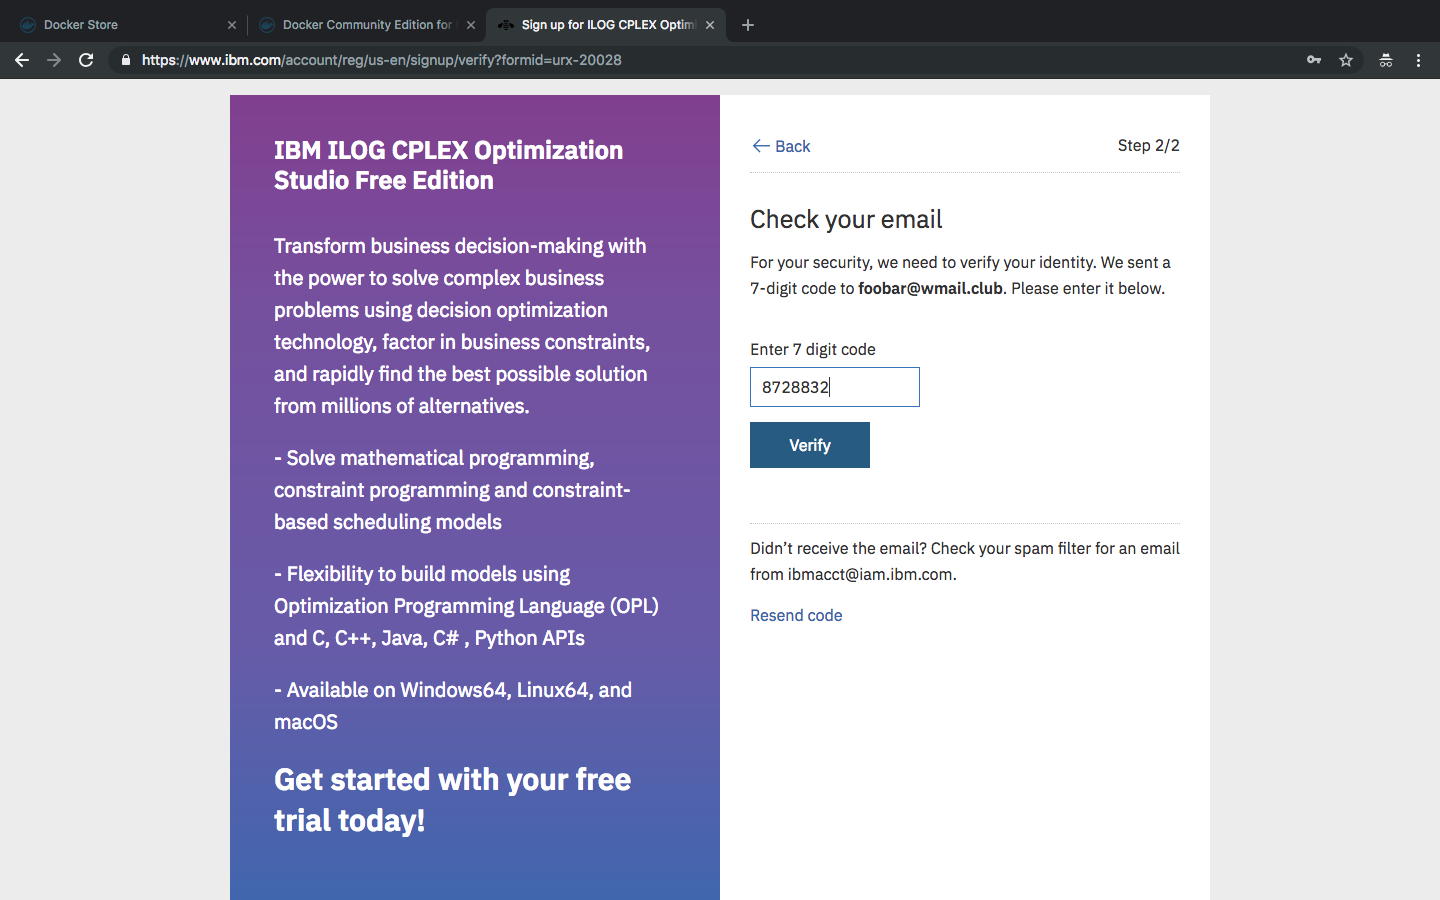Focus the 7 digit code field
This screenshot has height=900, width=1440.
pyautogui.click(x=835, y=387)
